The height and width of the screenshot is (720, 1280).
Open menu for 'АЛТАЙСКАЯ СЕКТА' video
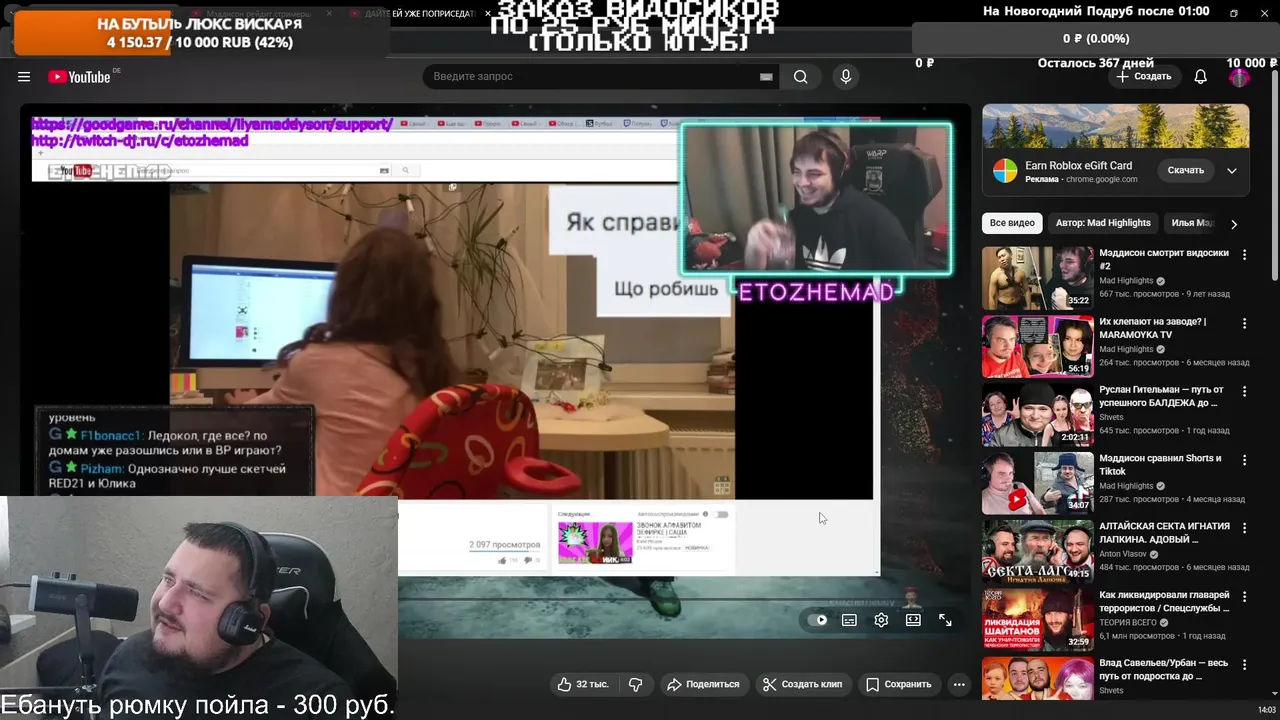click(x=1245, y=527)
